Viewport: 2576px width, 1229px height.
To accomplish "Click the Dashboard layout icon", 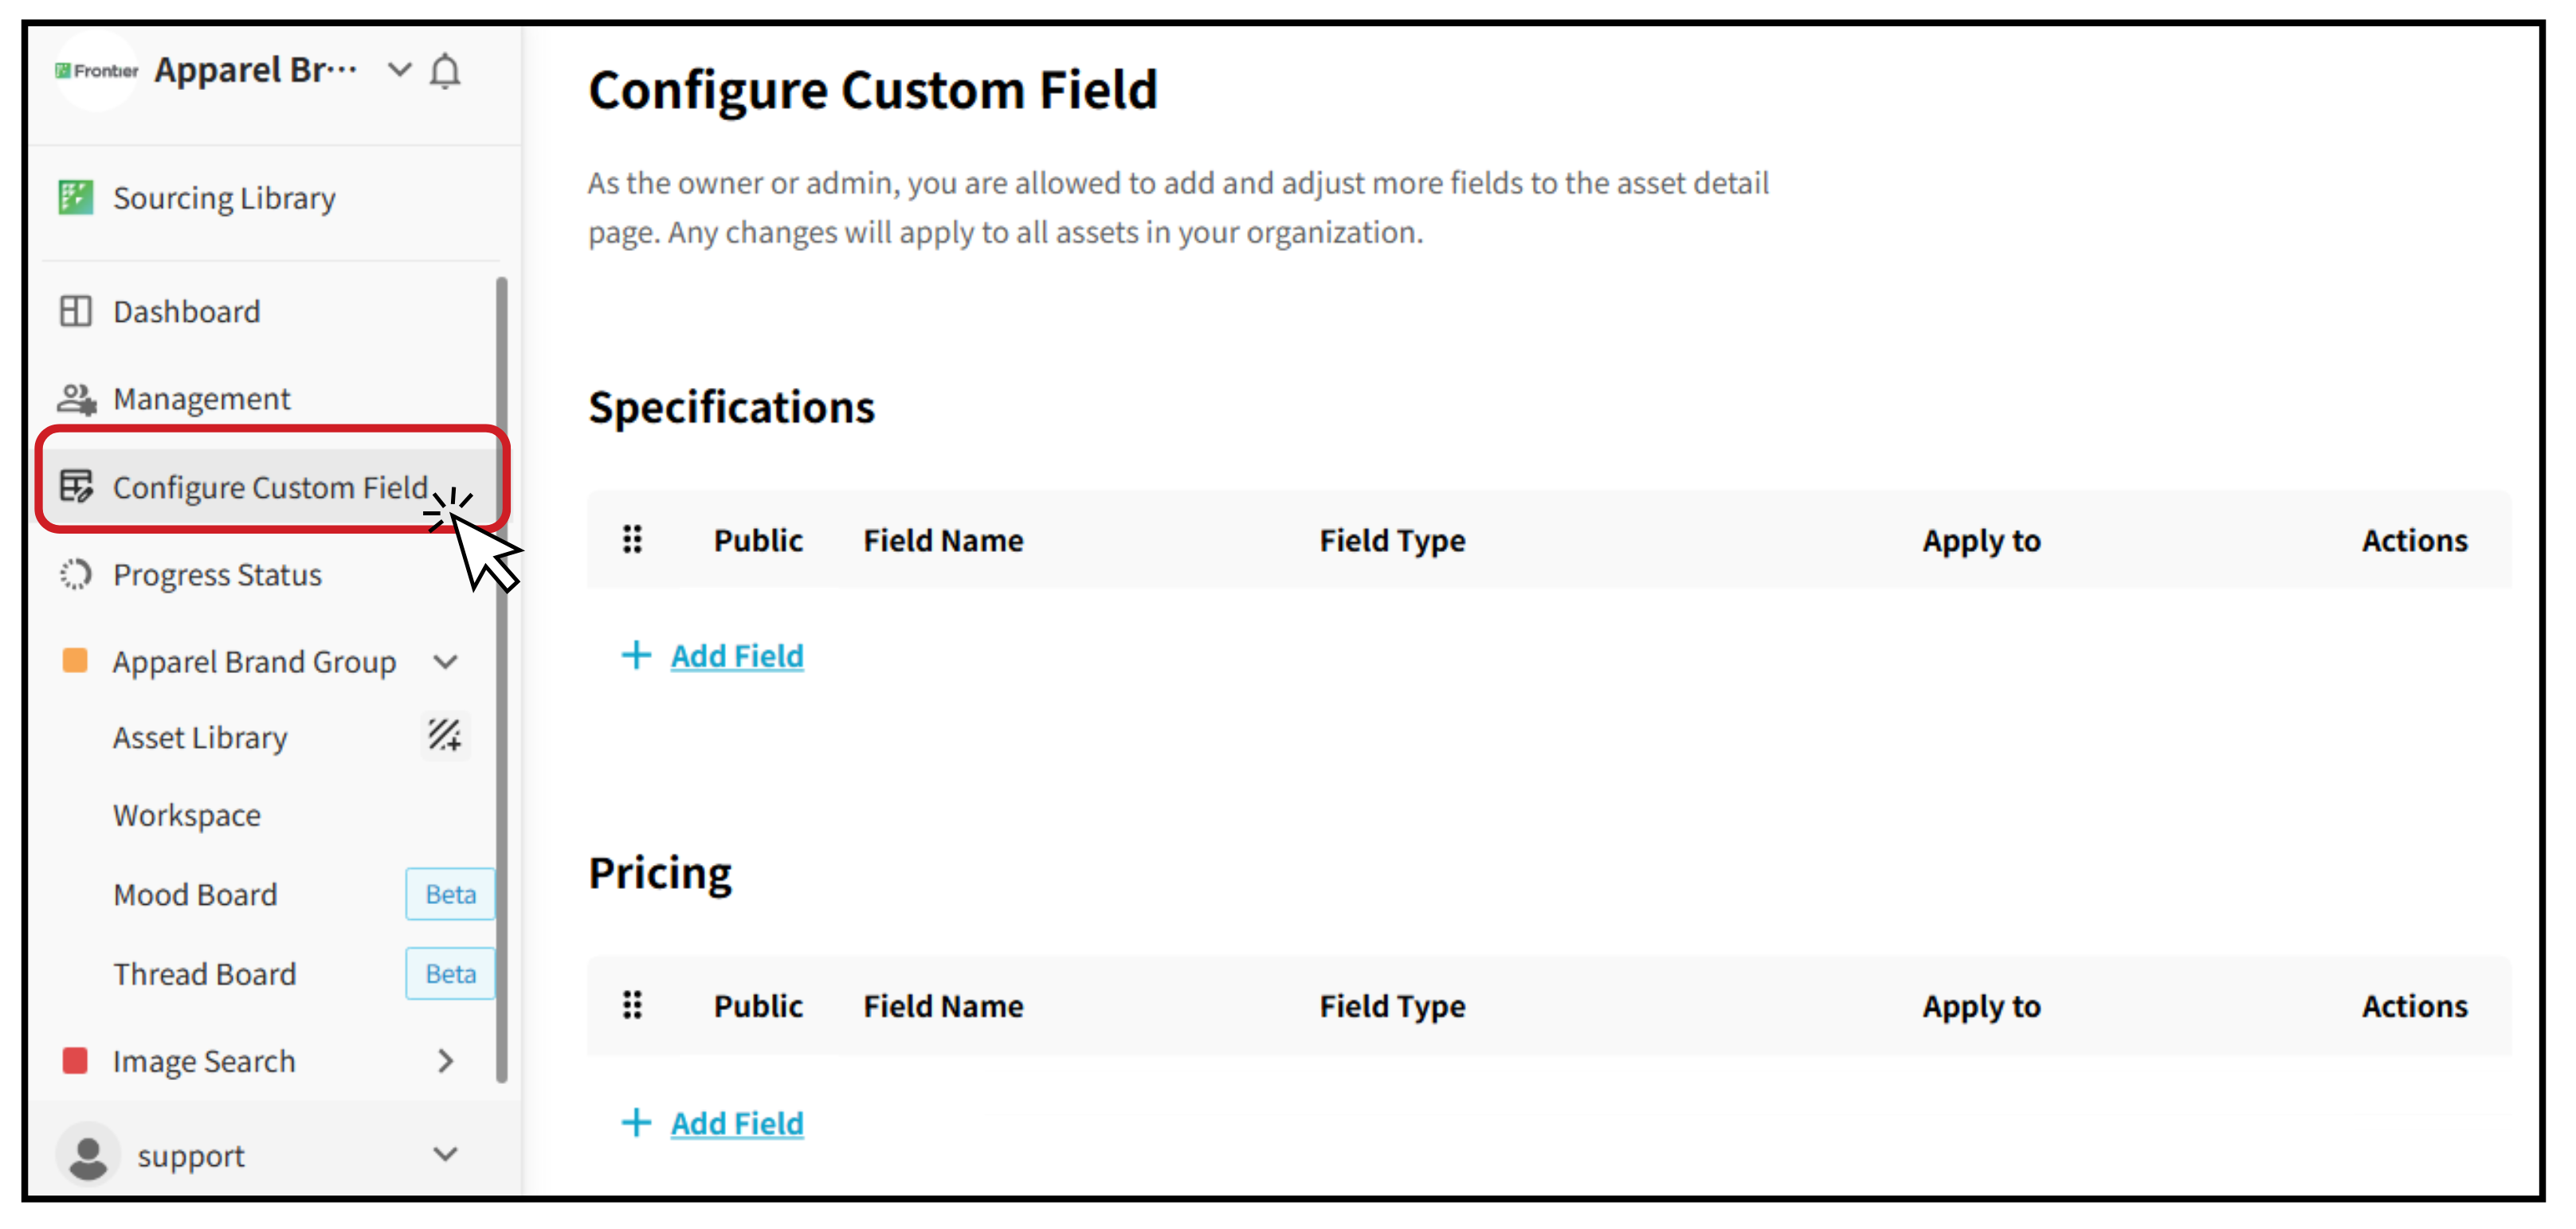I will (x=76, y=311).
